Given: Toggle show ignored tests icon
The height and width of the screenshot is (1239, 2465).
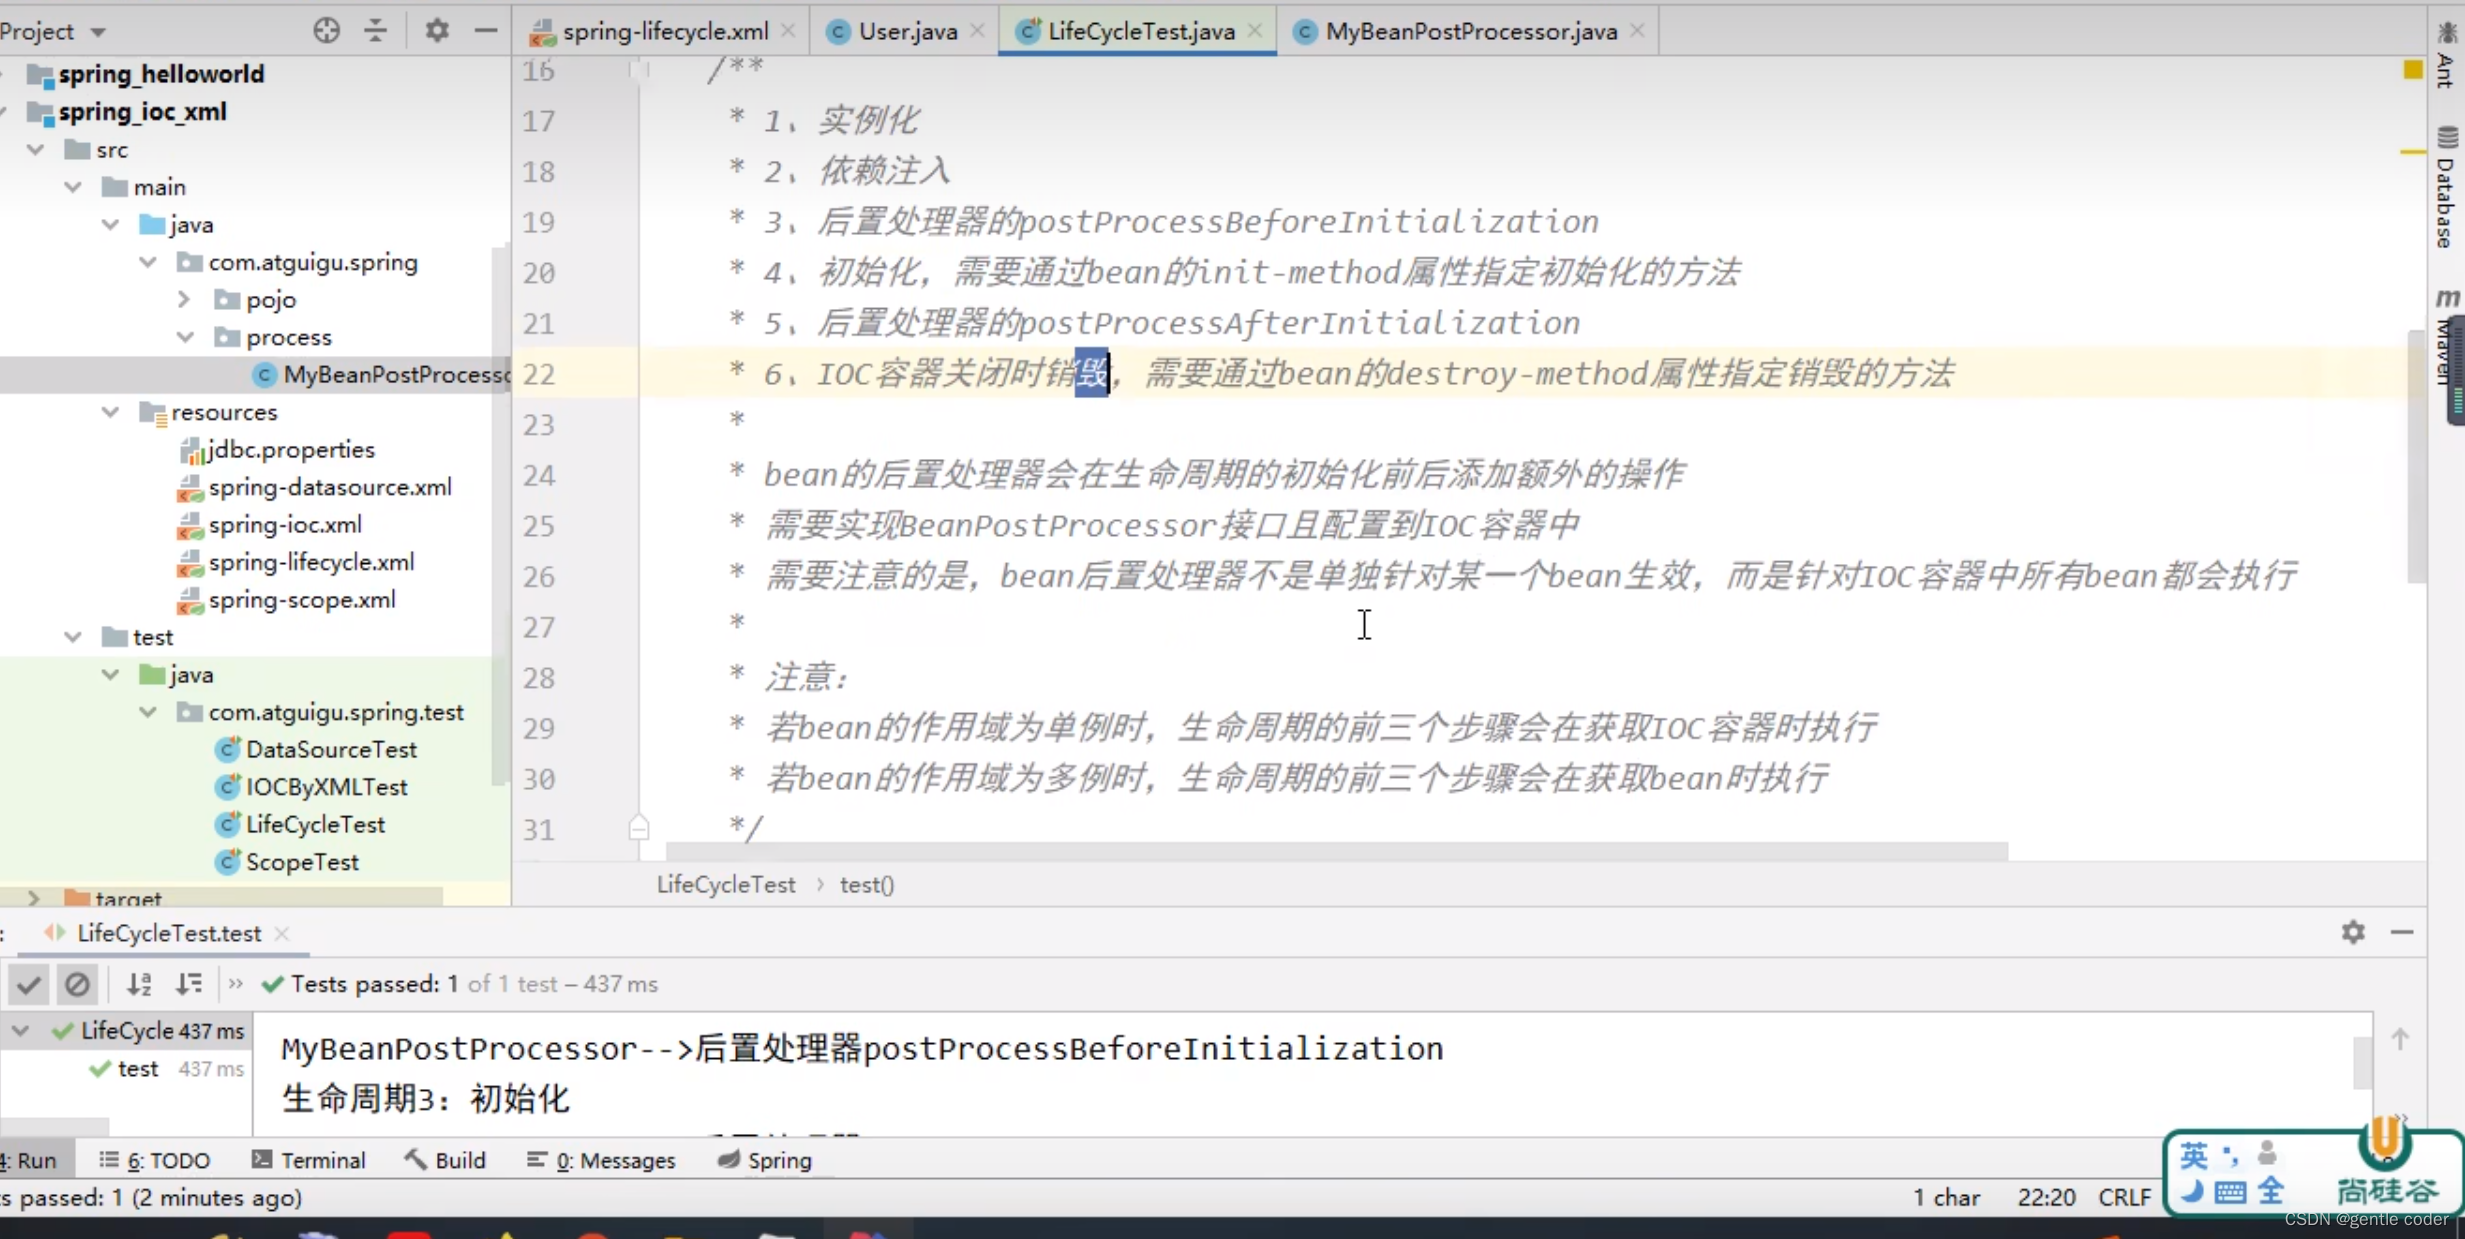Looking at the screenshot, I should coord(77,984).
